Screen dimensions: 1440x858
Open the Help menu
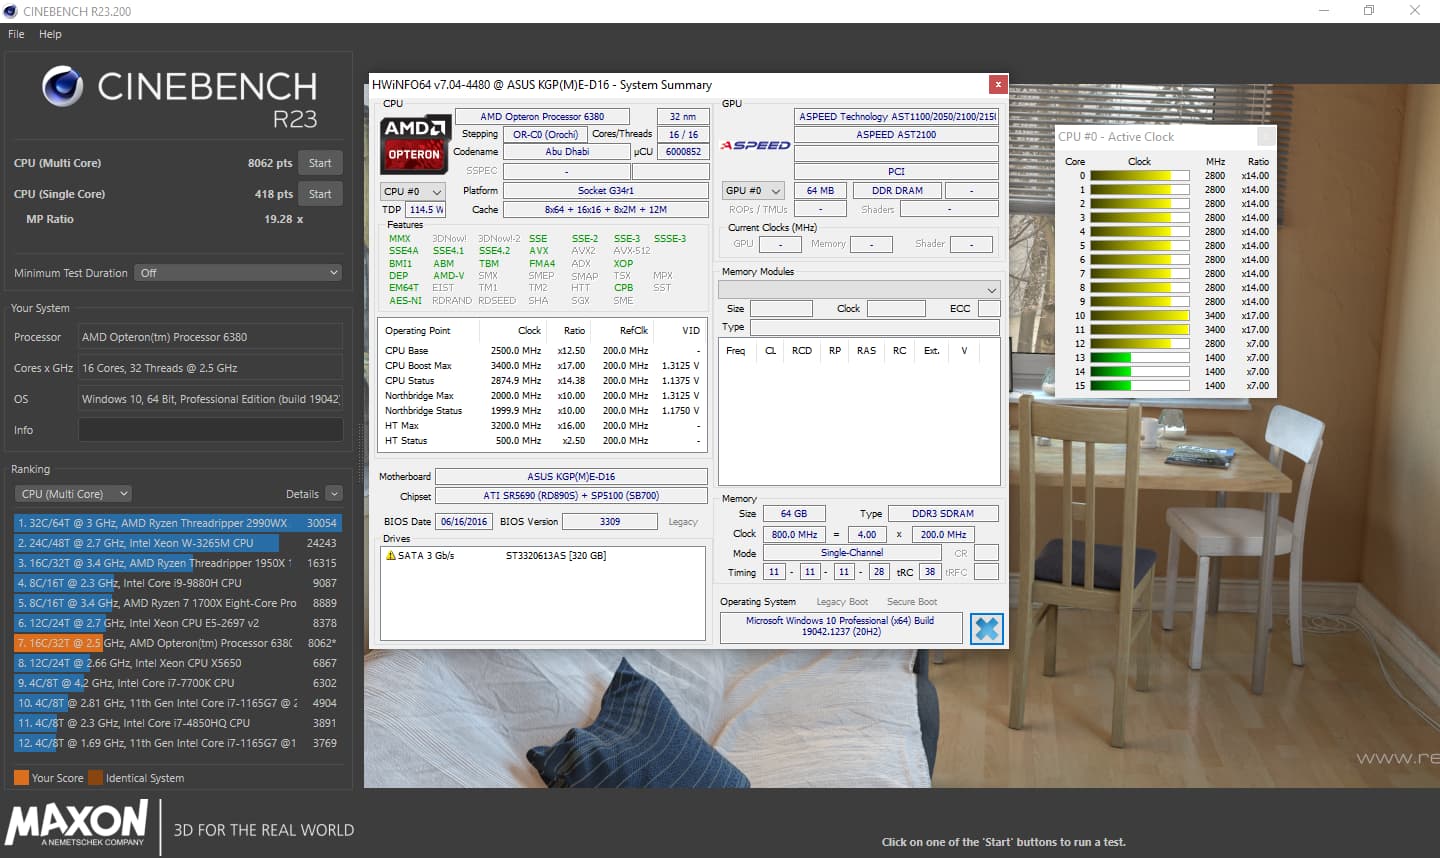click(50, 34)
